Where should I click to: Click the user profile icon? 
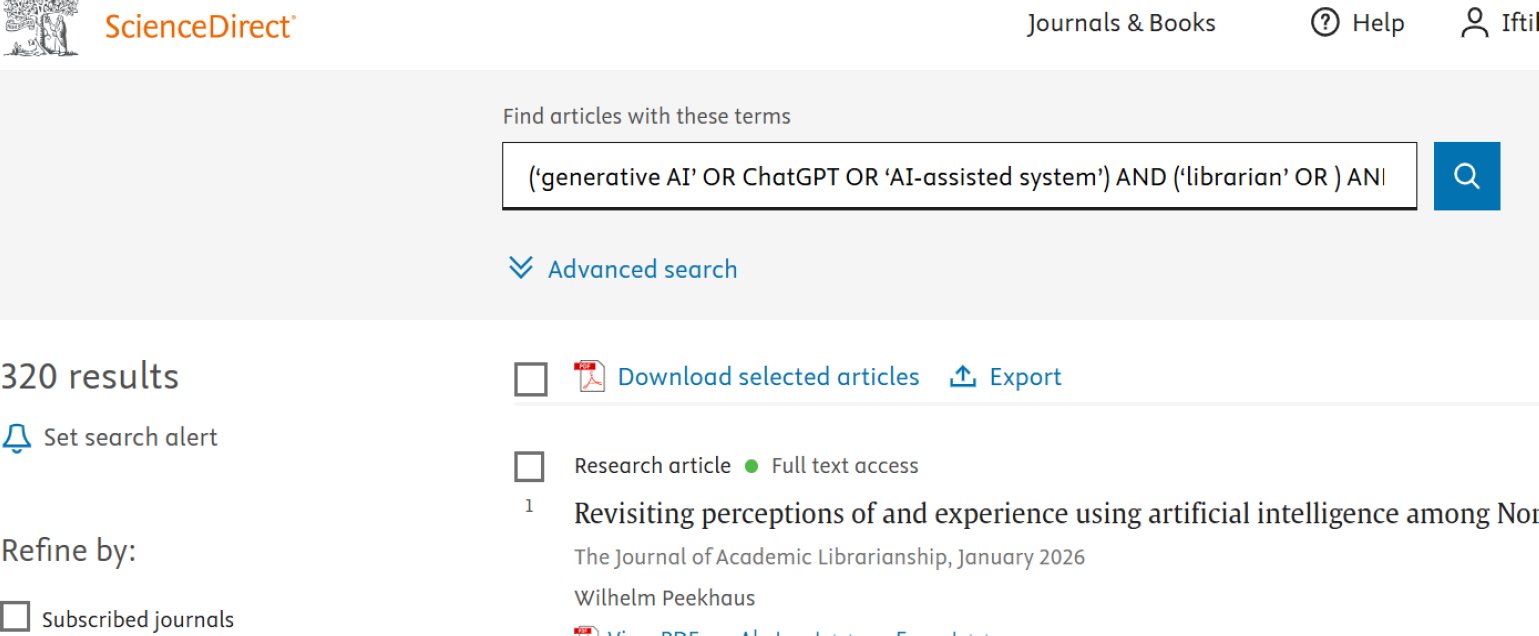pos(1475,23)
